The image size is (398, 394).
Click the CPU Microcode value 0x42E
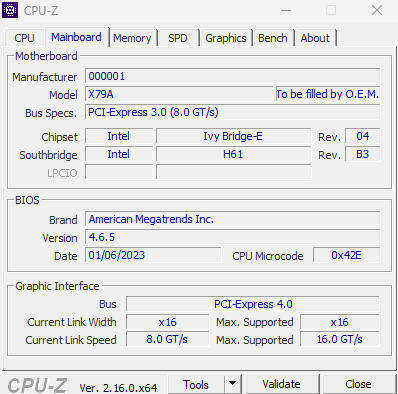[x=346, y=255]
